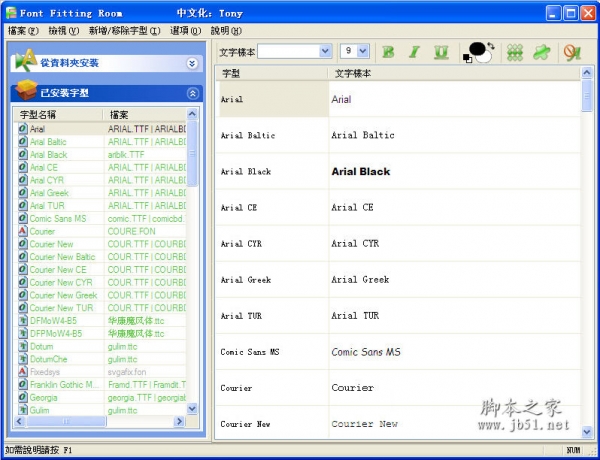Open the font size 9 dropdown
The height and width of the screenshot is (460, 600).
tap(363, 51)
